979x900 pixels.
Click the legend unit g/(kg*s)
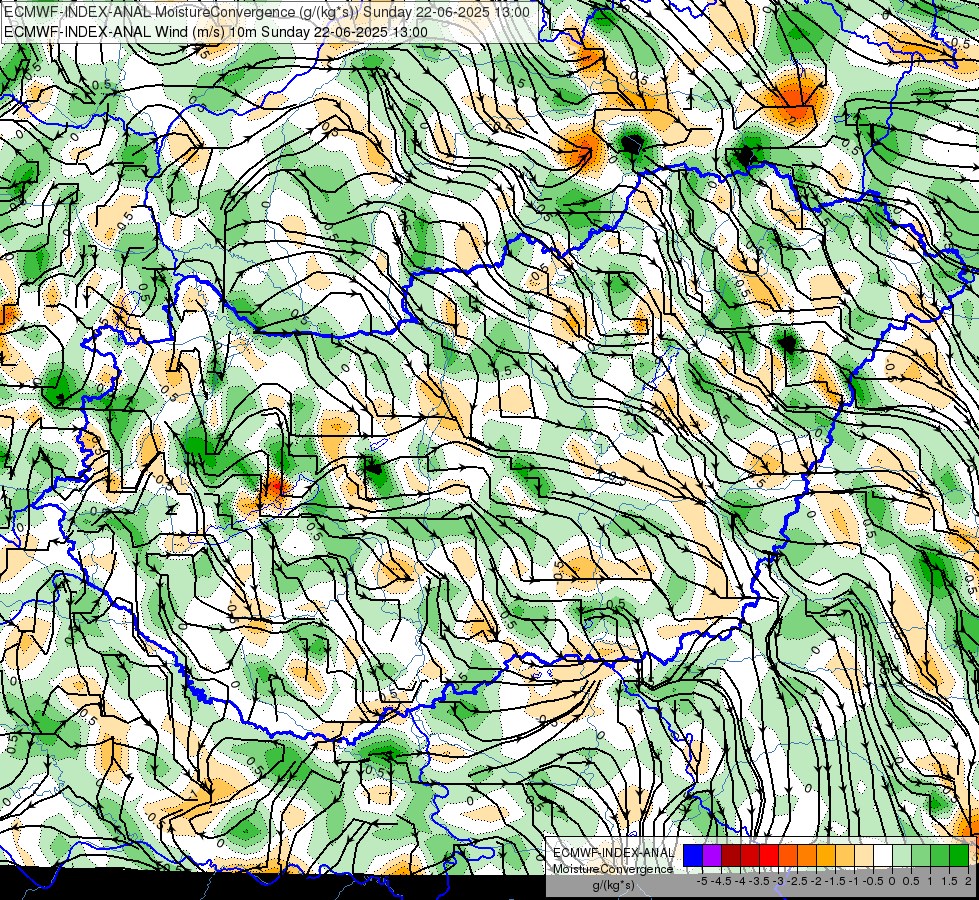pyautogui.click(x=613, y=886)
